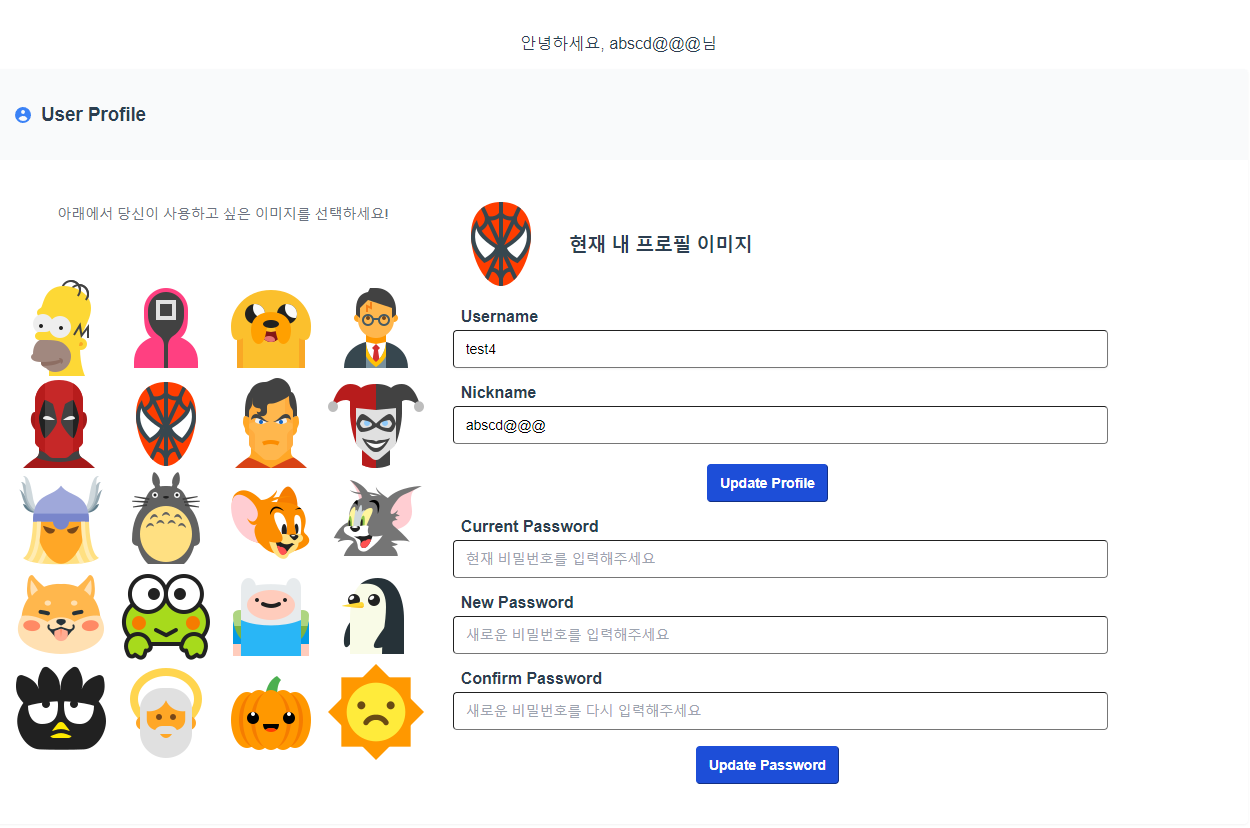Image resolution: width=1250 pixels, height=828 pixels.
Task: Click the Username label
Action: 499,316
